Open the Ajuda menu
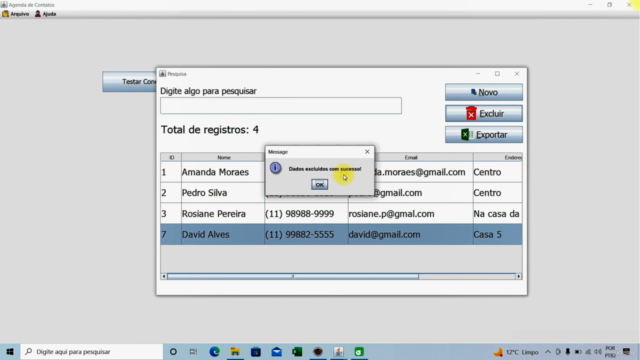This screenshot has width=640, height=360. coord(45,14)
